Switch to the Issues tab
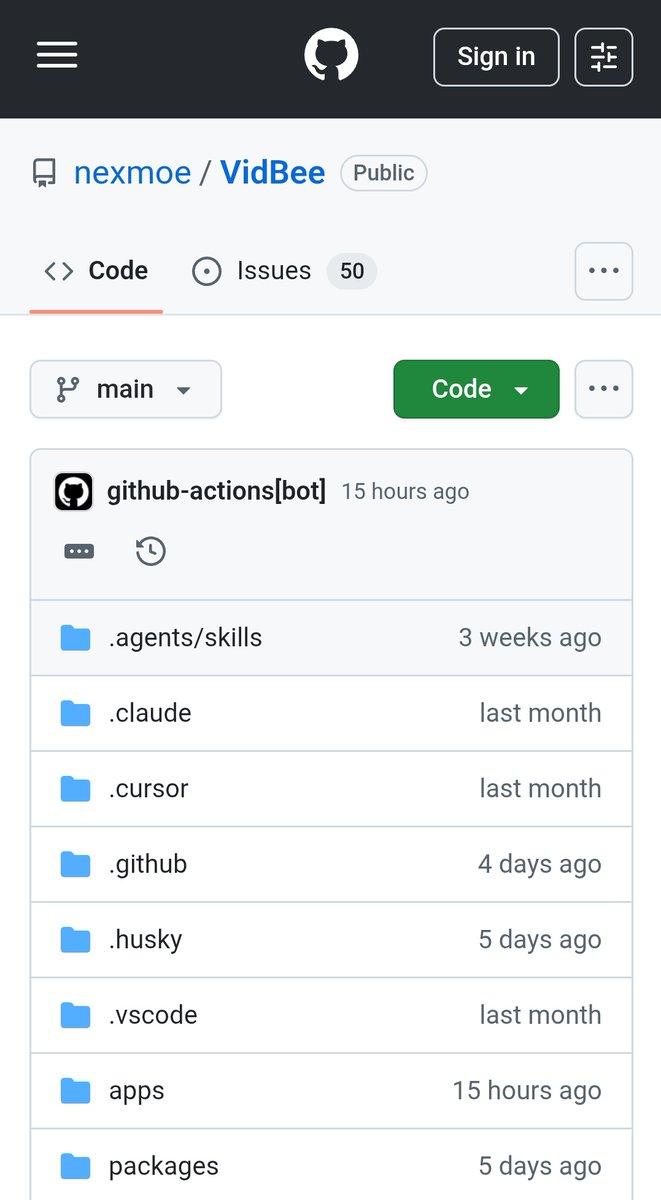 283,271
